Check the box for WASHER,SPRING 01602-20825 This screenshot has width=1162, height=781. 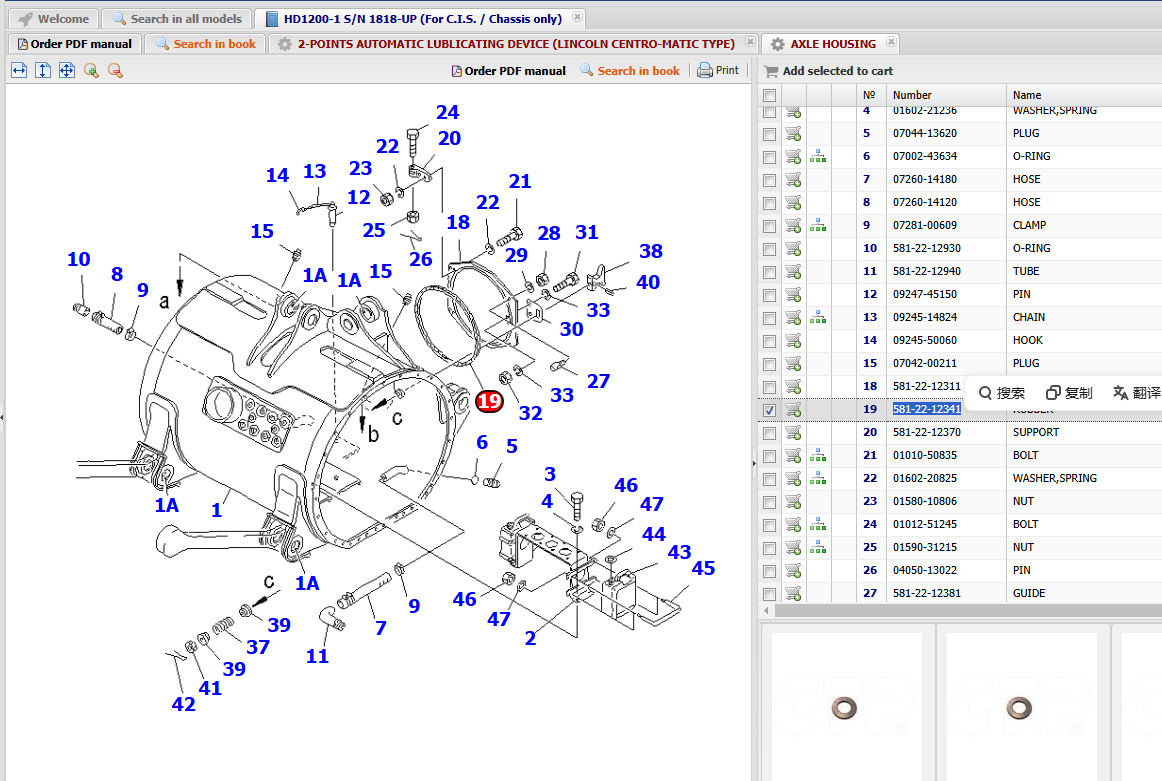click(769, 479)
